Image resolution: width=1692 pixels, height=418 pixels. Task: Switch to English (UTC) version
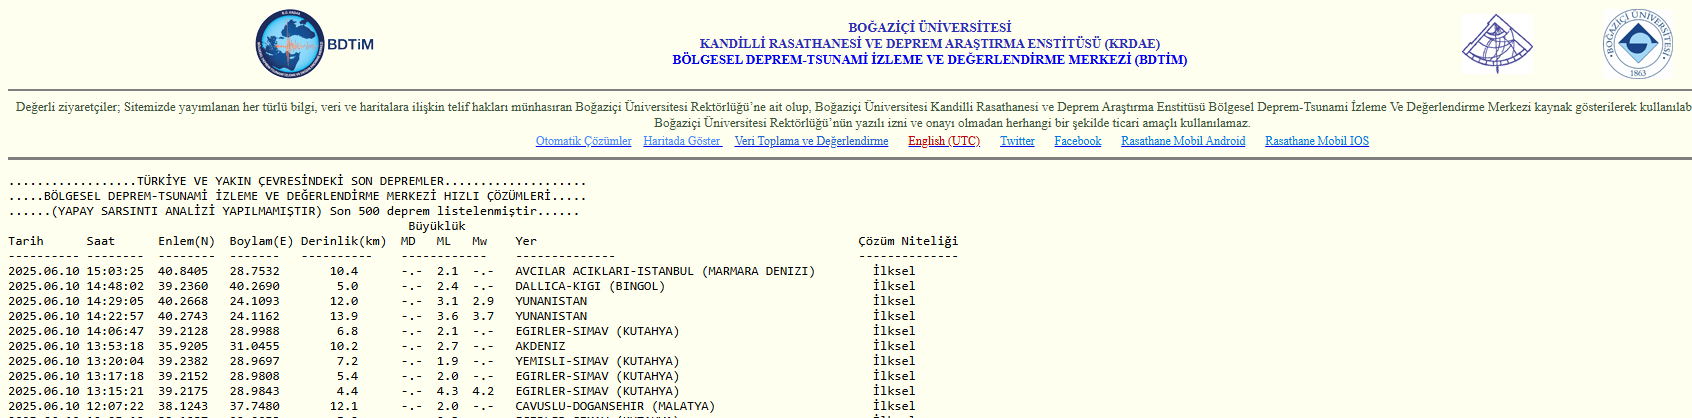[944, 141]
